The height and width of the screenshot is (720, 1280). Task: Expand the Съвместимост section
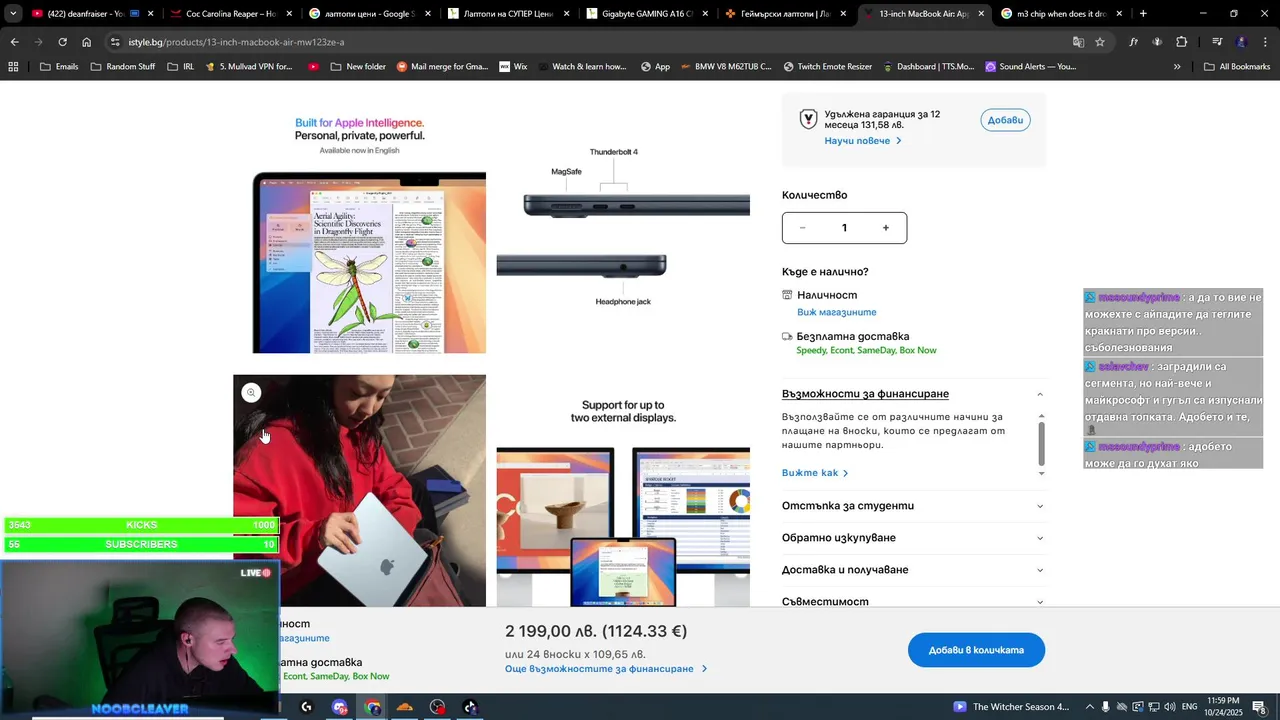(x=913, y=601)
